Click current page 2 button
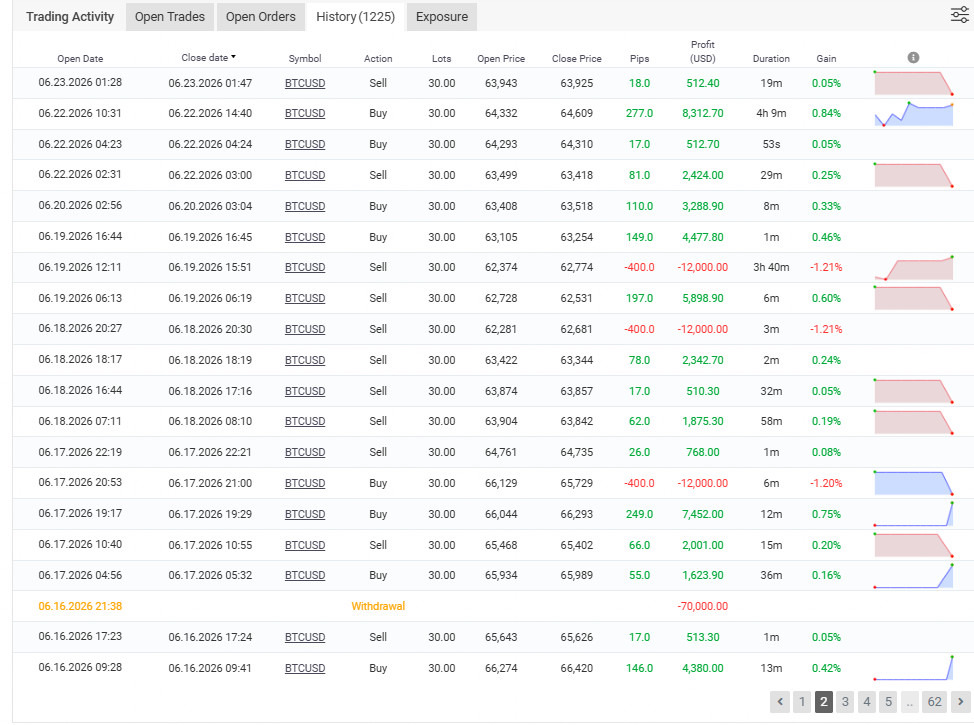The image size is (974, 725). point(824,702)
